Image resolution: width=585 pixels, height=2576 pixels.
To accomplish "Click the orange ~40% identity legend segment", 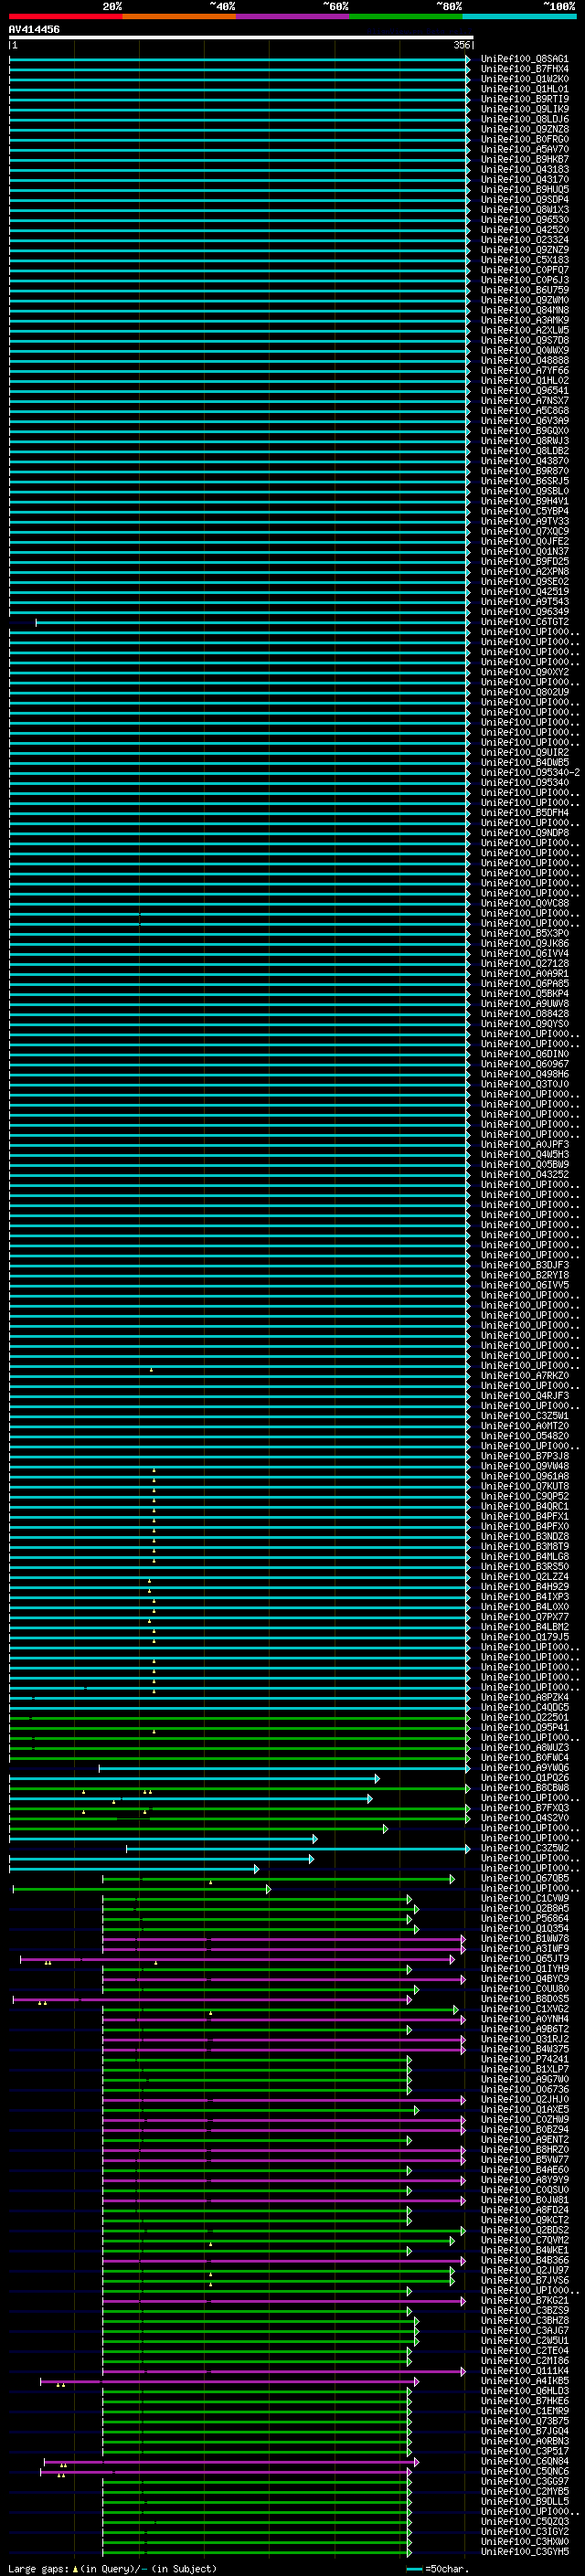I will coord(179,16).
